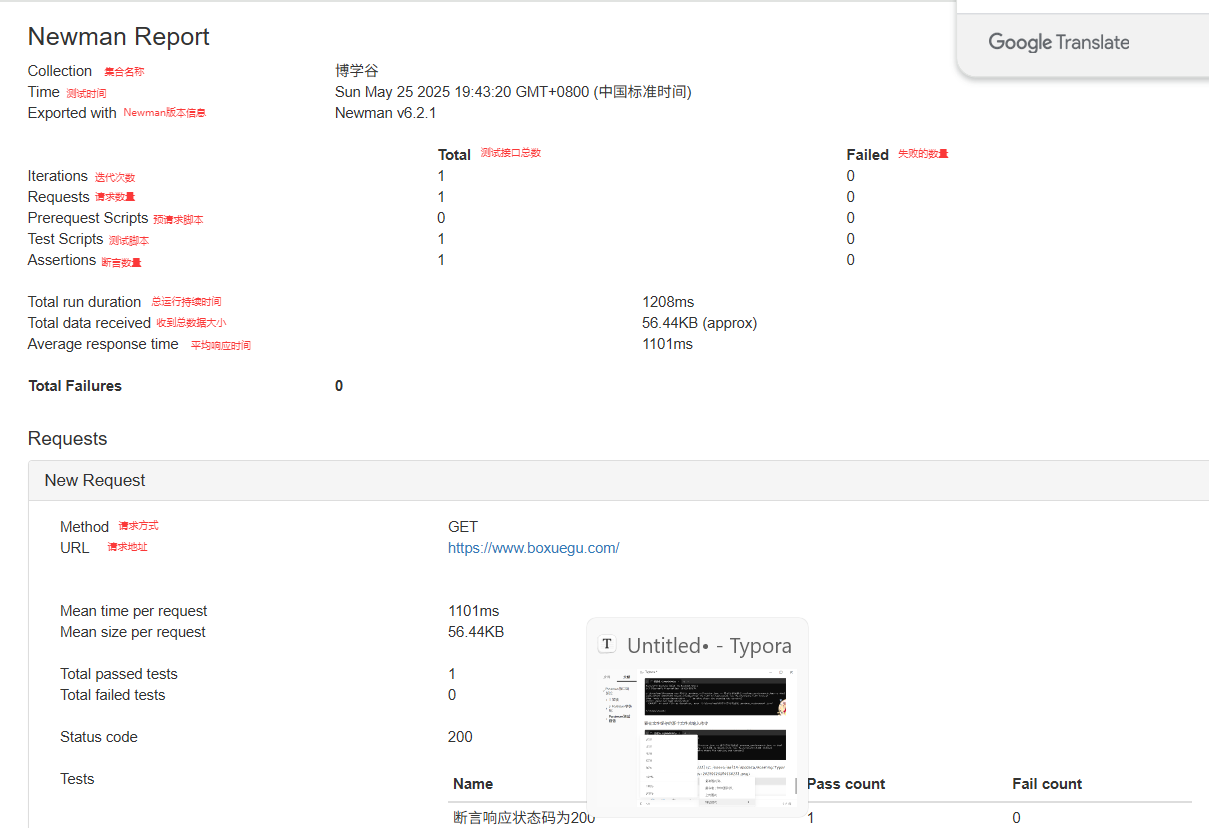The height and width of the screenshot is (828, 1209).
Task: Click the Newman版本信息 annotation
Action: tap(164, 112)
